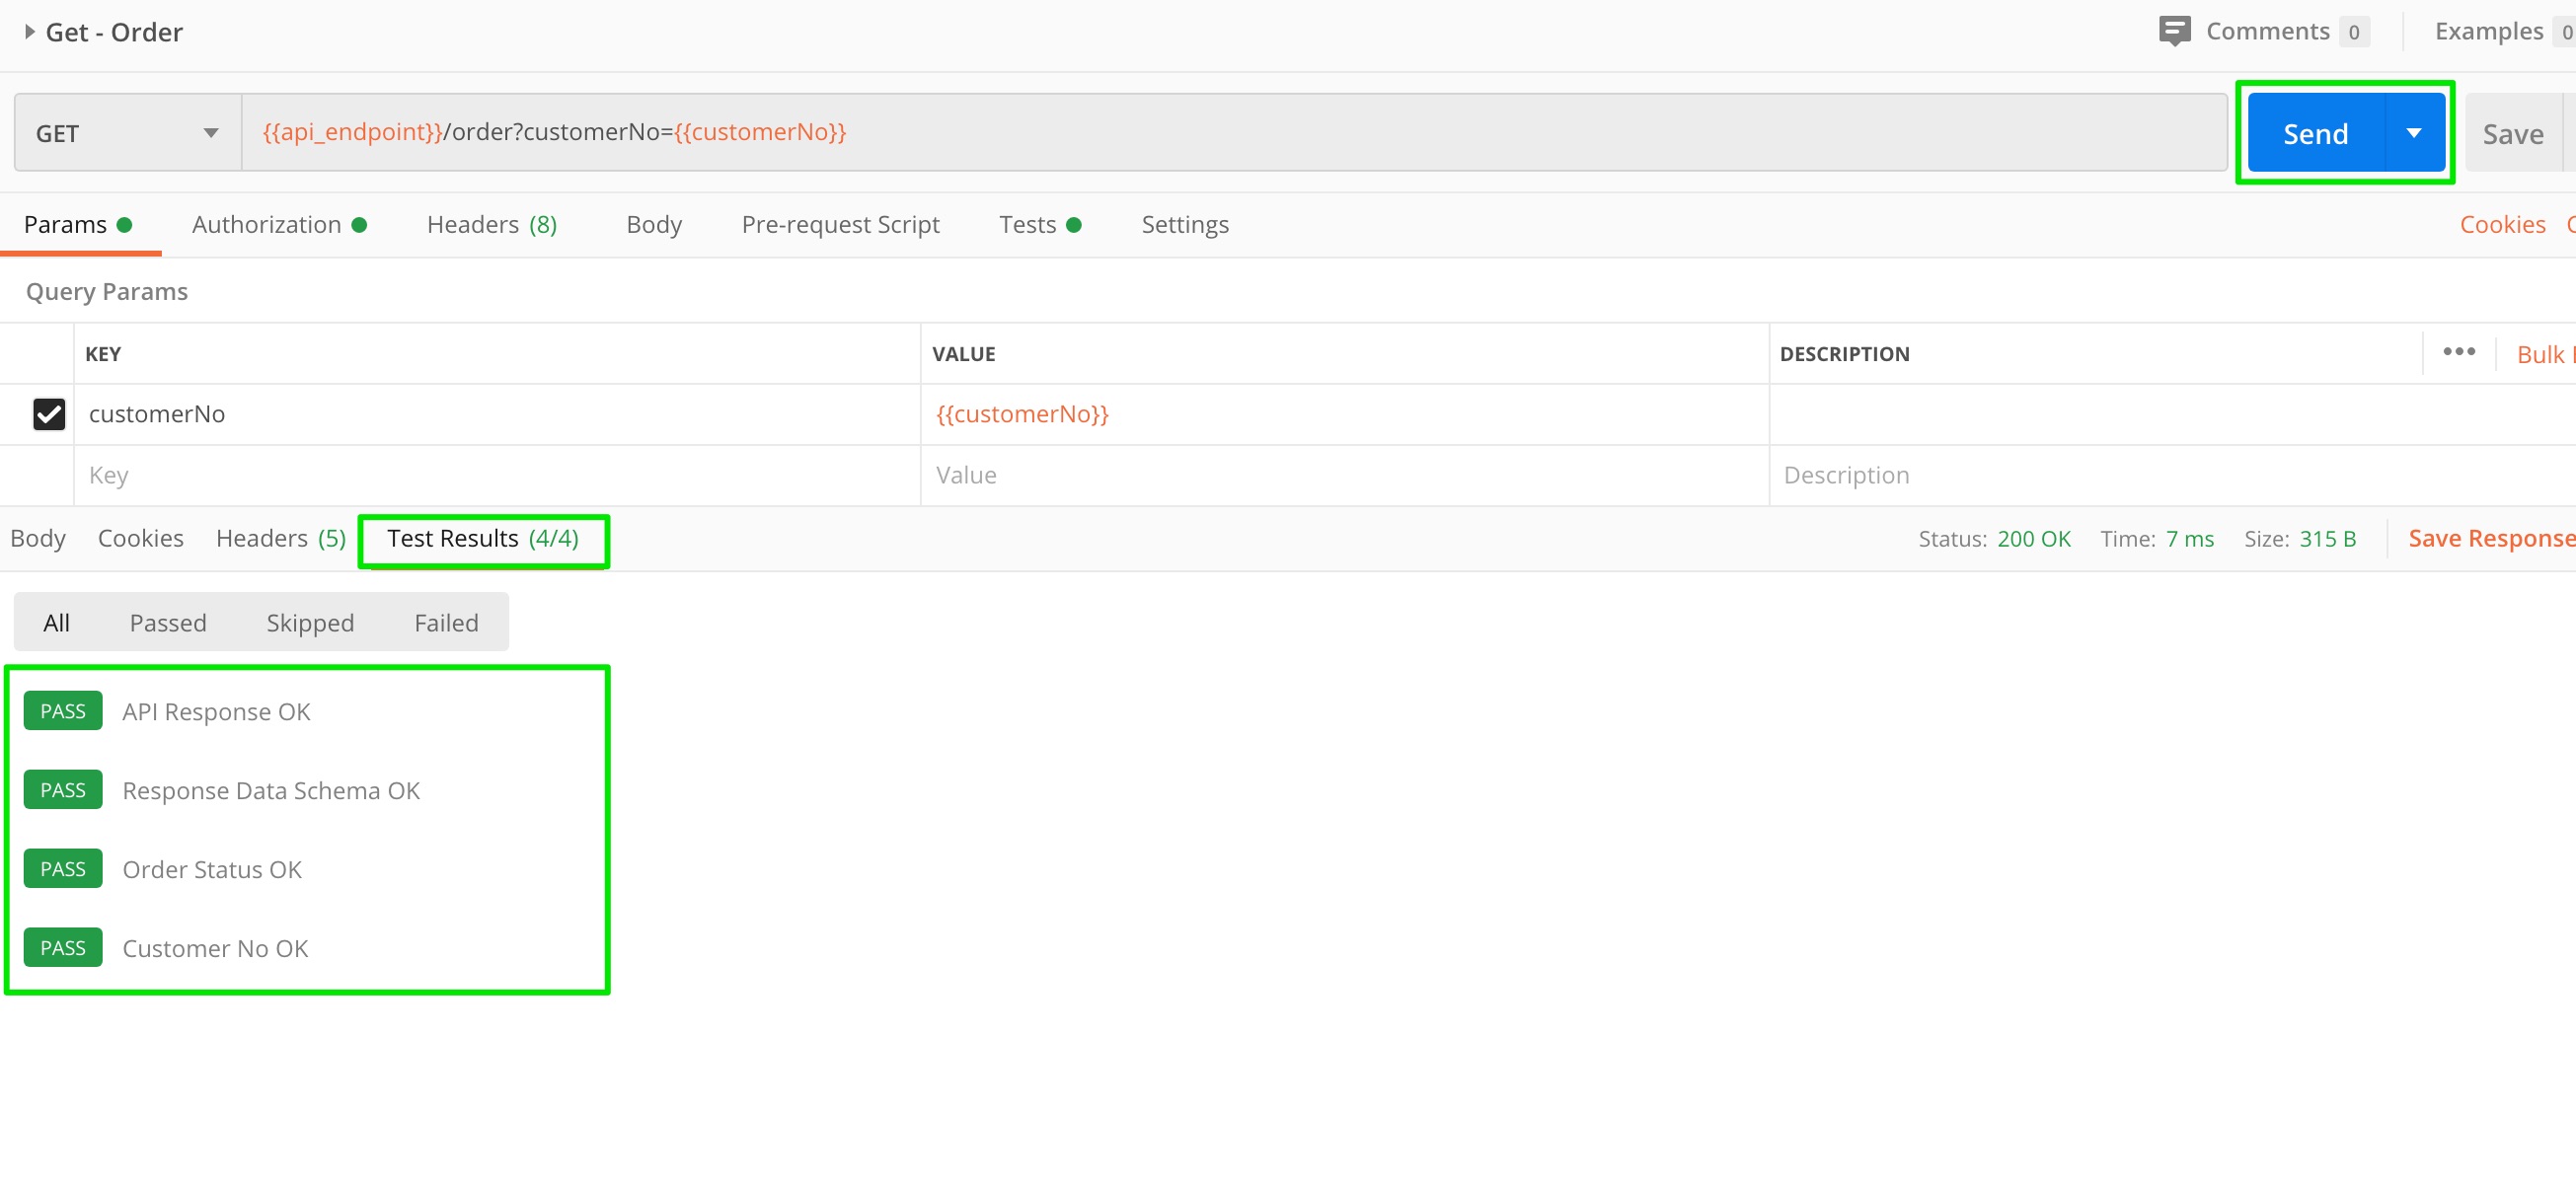Click the Cookies link near the request tabs
This screenshot has height=1184, width=2576.
2501,225
